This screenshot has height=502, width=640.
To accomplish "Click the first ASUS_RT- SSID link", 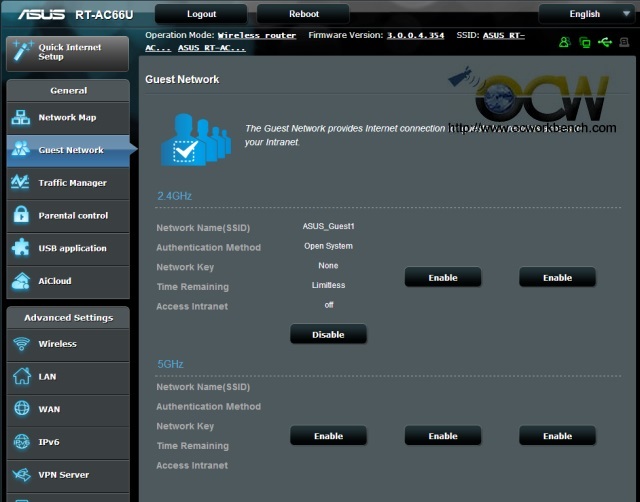I will coord(504,36).
